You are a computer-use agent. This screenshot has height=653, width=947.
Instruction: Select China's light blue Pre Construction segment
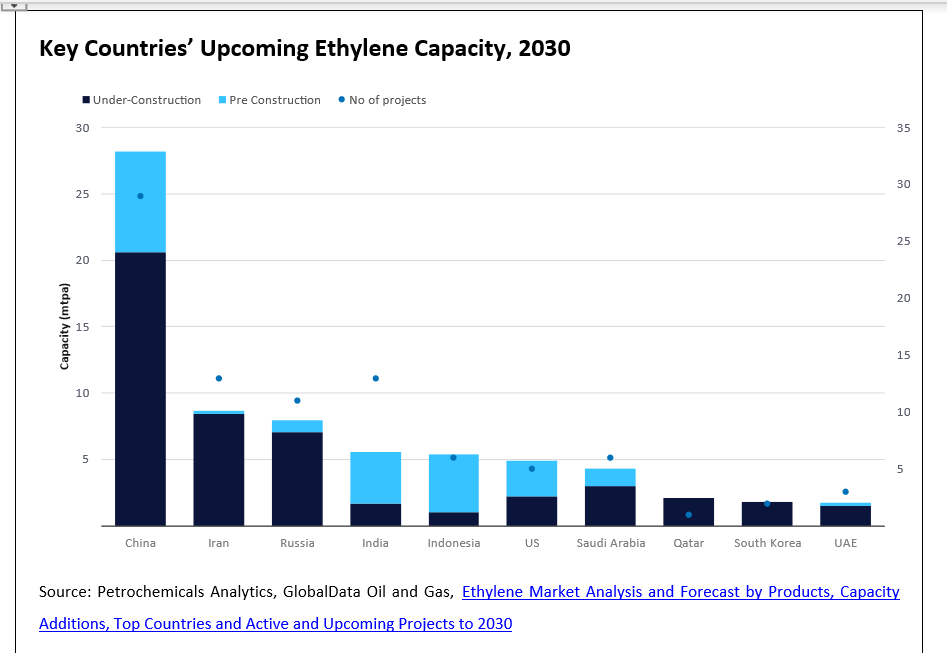[x=140, y=201]
